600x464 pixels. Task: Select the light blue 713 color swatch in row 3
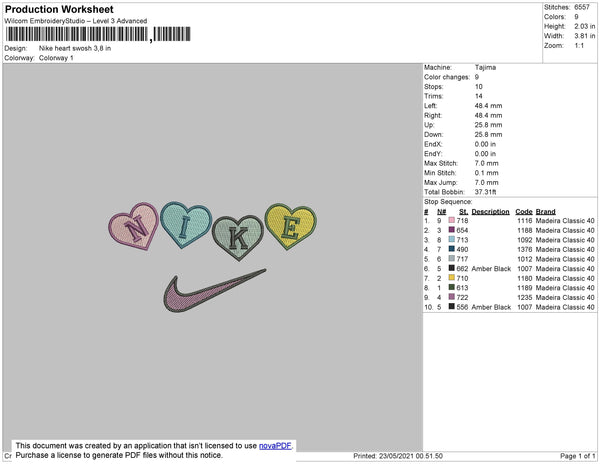tap(452, 239)
